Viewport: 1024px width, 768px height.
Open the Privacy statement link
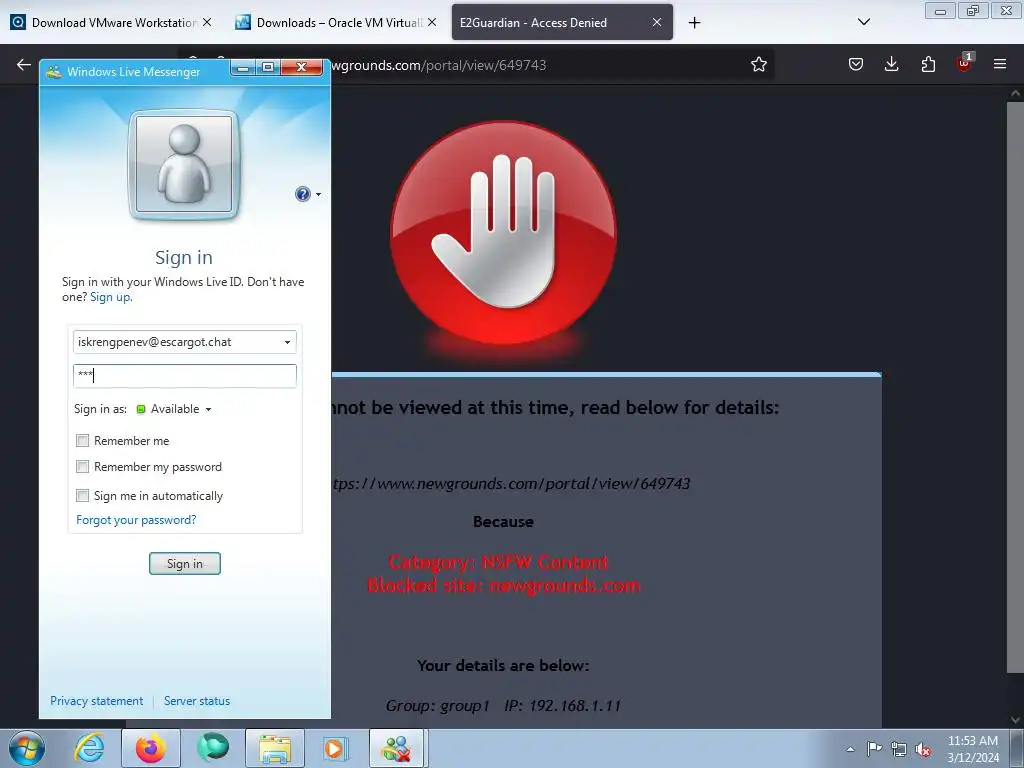pyautogui.click(x=97, y=701)
